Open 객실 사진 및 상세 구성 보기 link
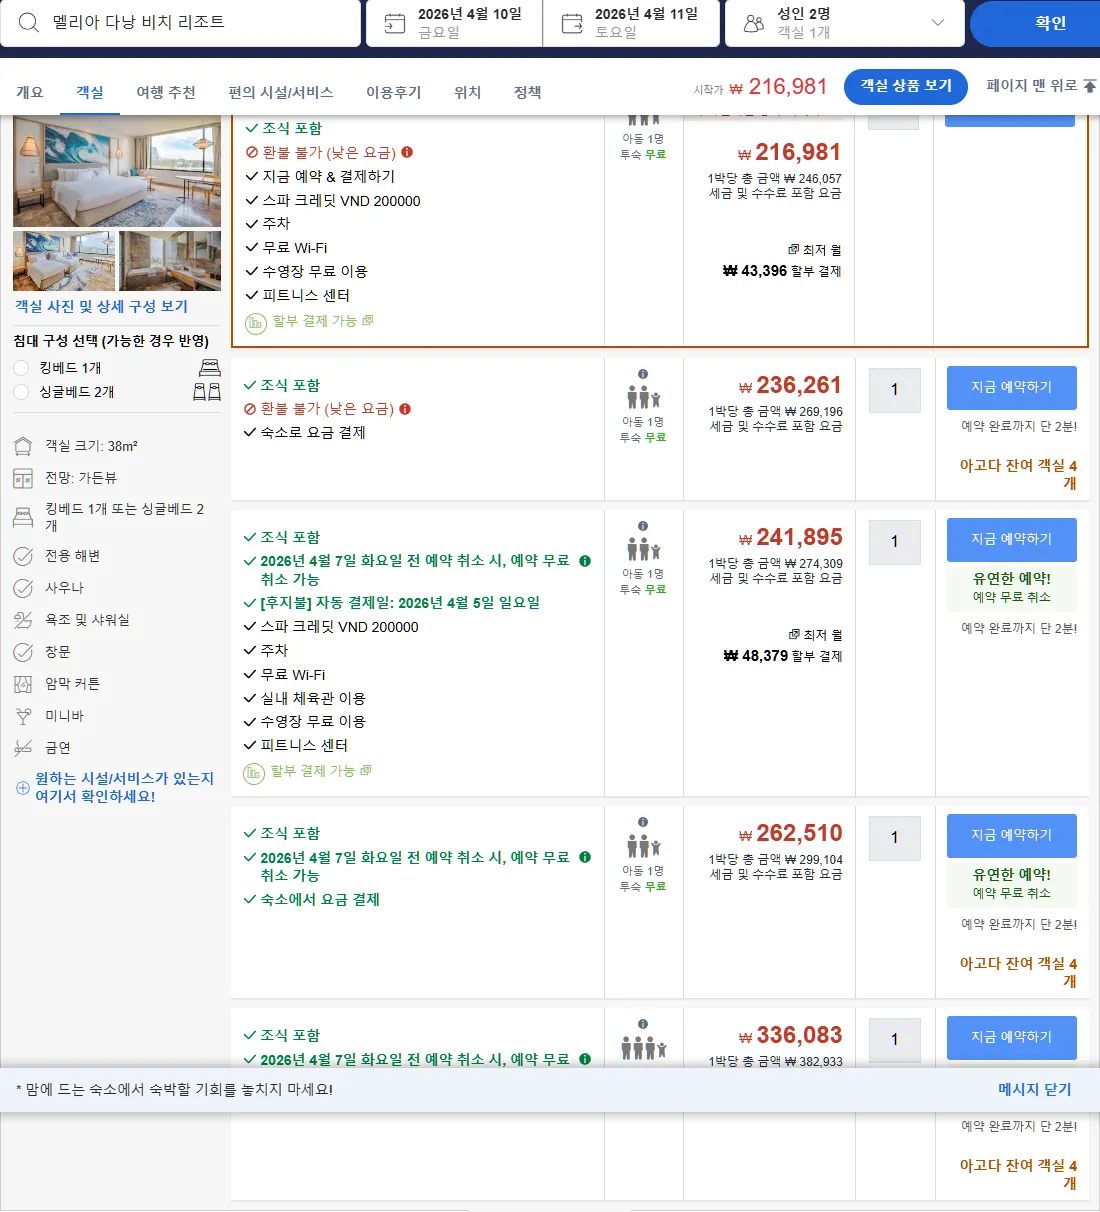This screenshot has width=1100, height=1212. click(102, 307)
